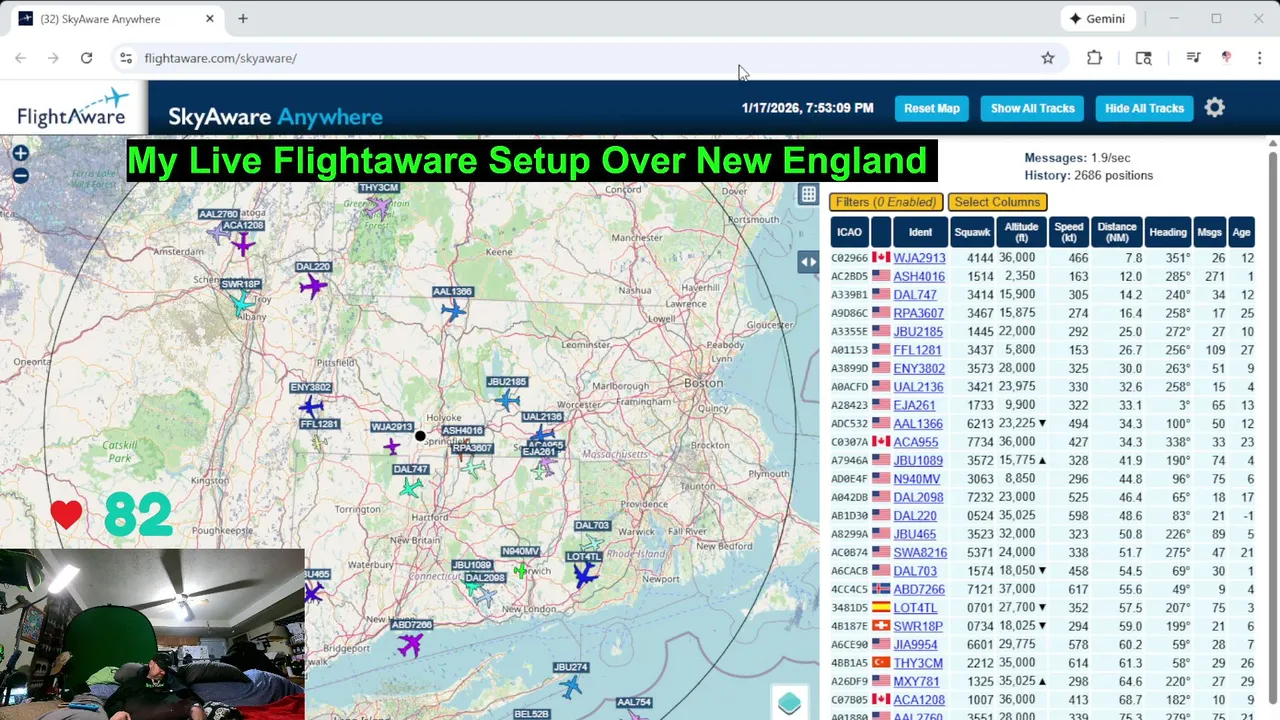Click the webcam video overlay thumbnail
The width and height of the screenshot is (1280, 720).
click(x=152, y=634)
